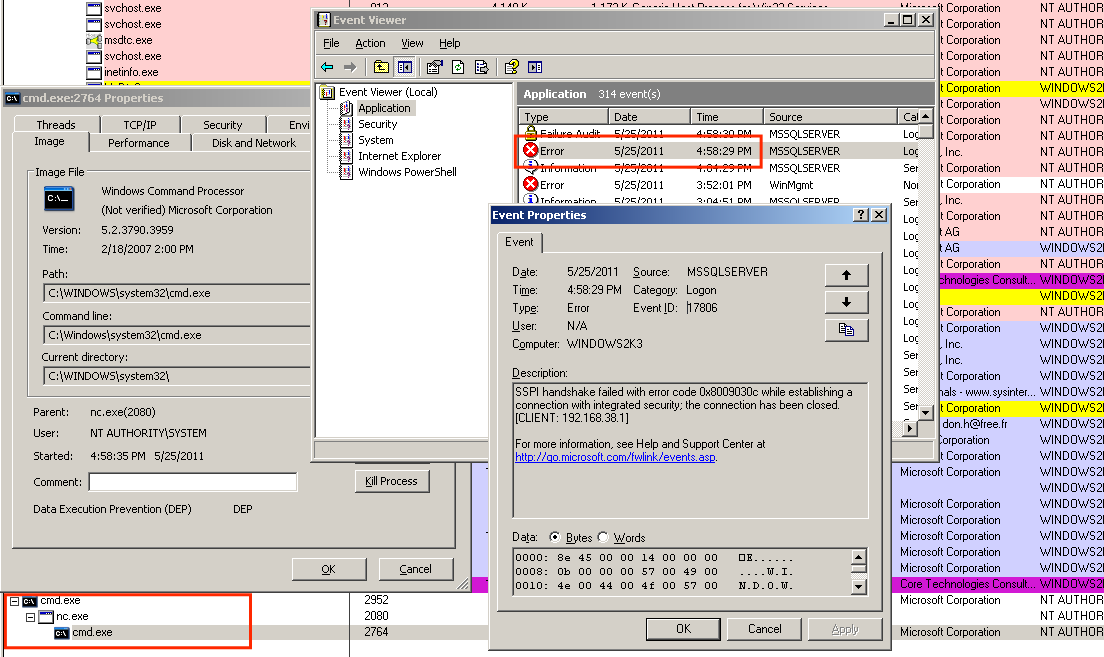Click the Back navigation arrow in Event Viewer

coord(327,66)
